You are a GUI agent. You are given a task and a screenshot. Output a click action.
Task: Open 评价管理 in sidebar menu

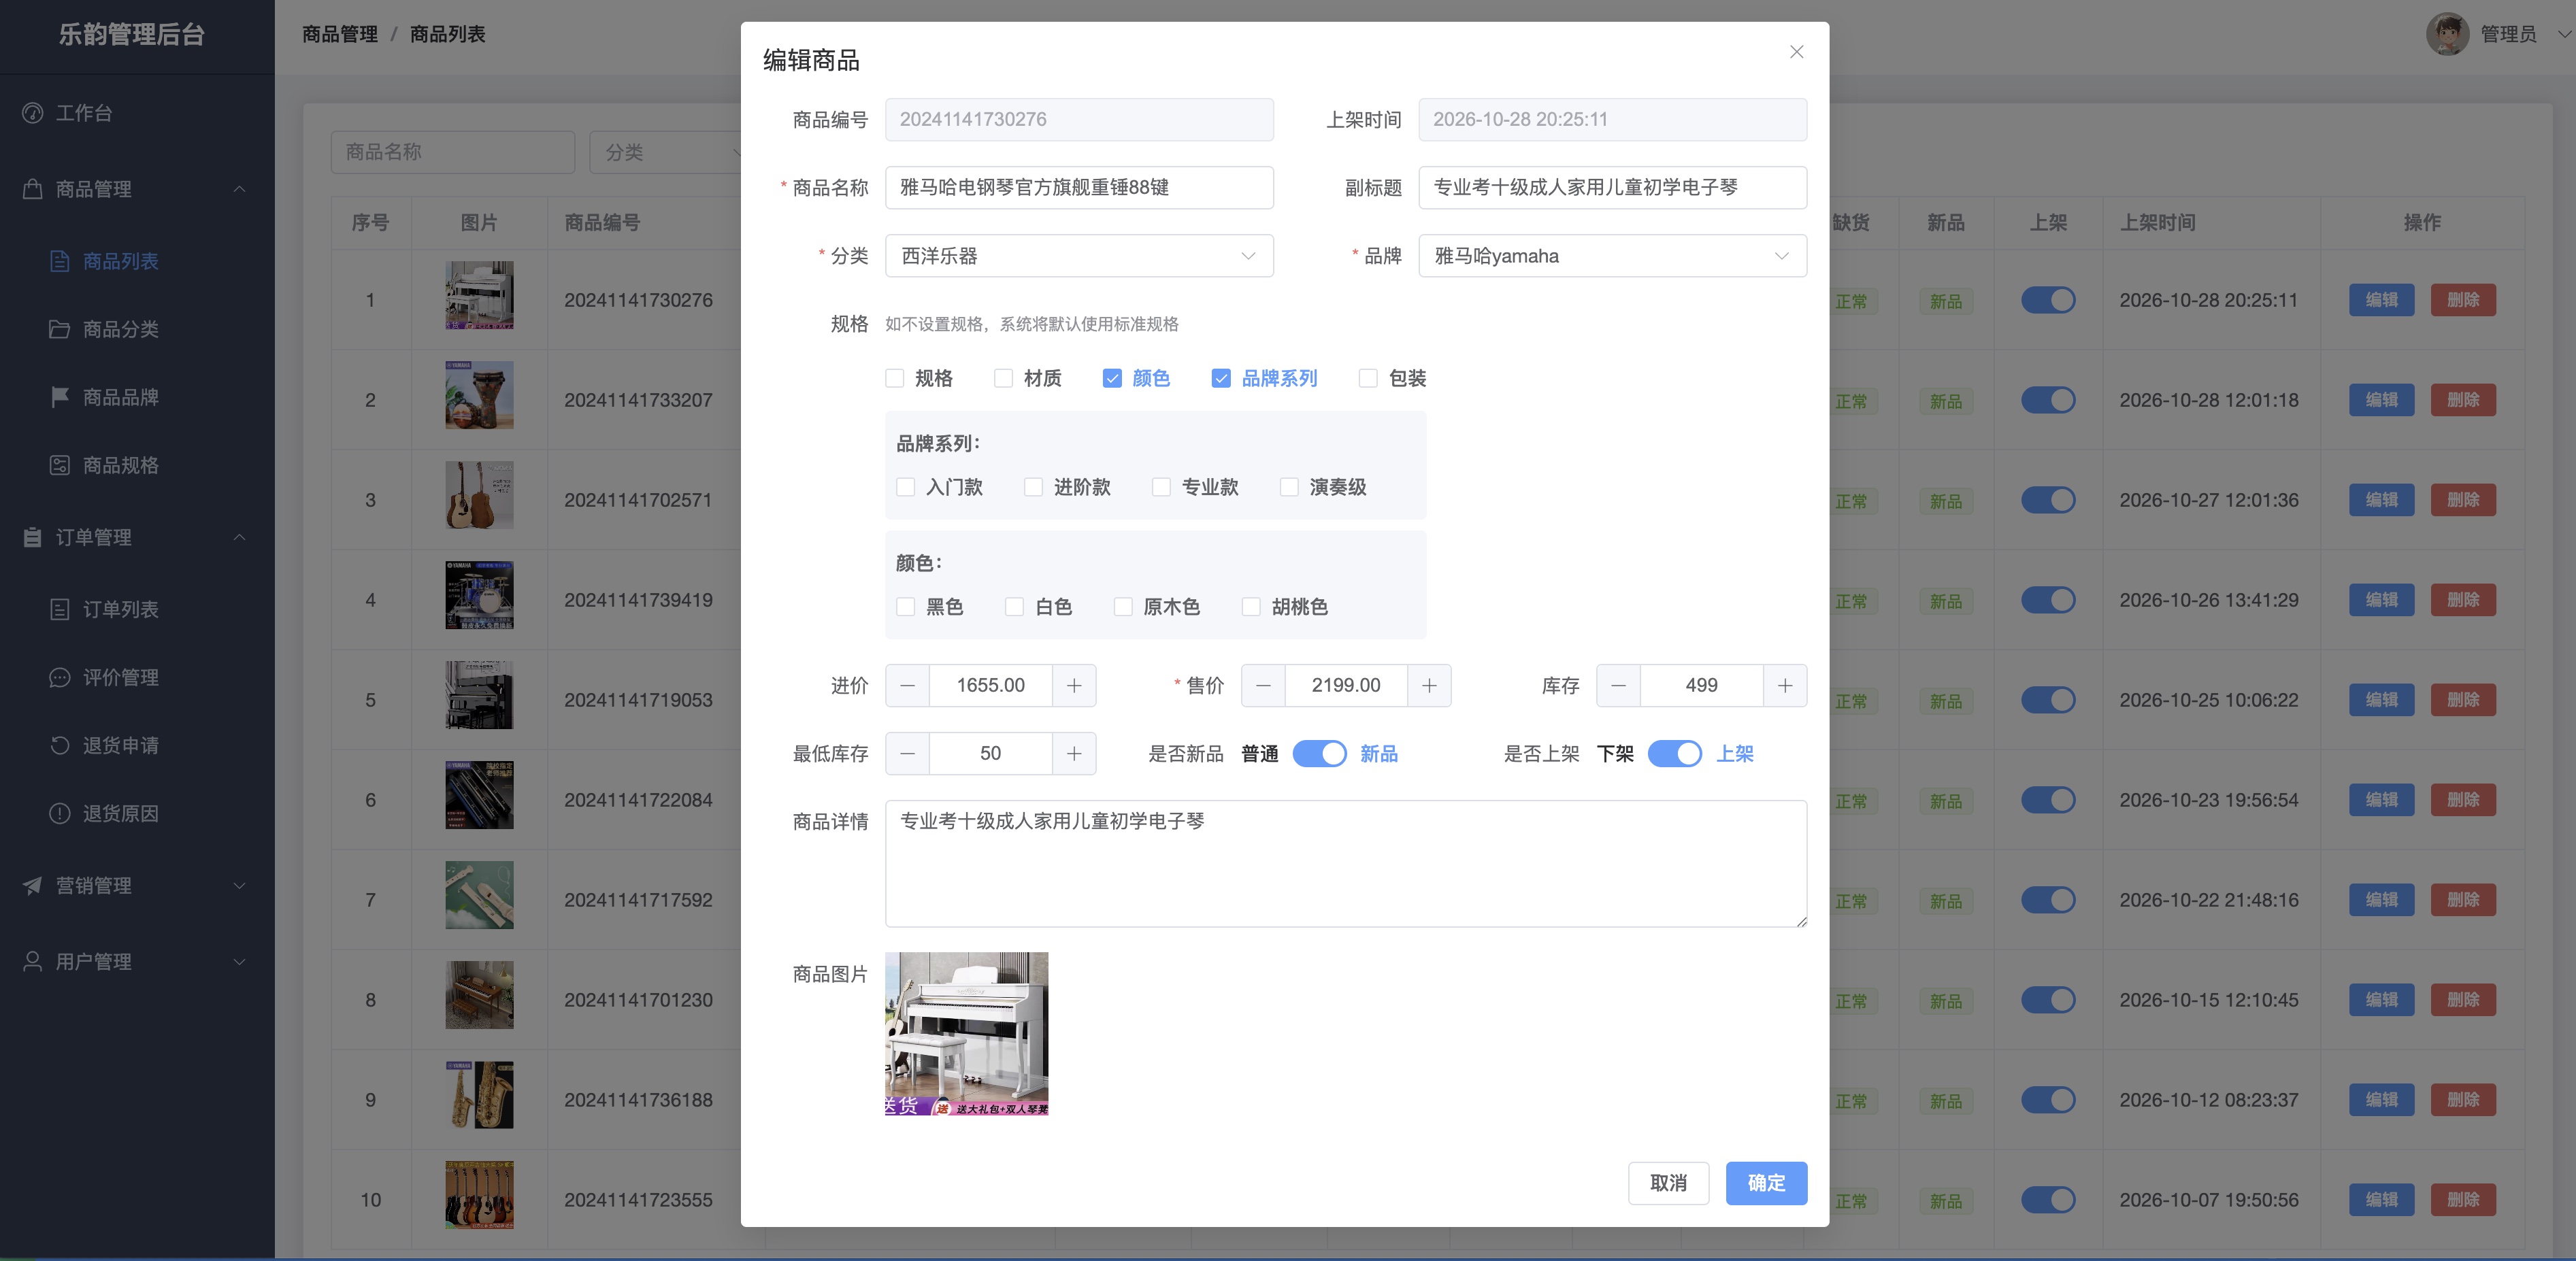click(x=121, y=677)
